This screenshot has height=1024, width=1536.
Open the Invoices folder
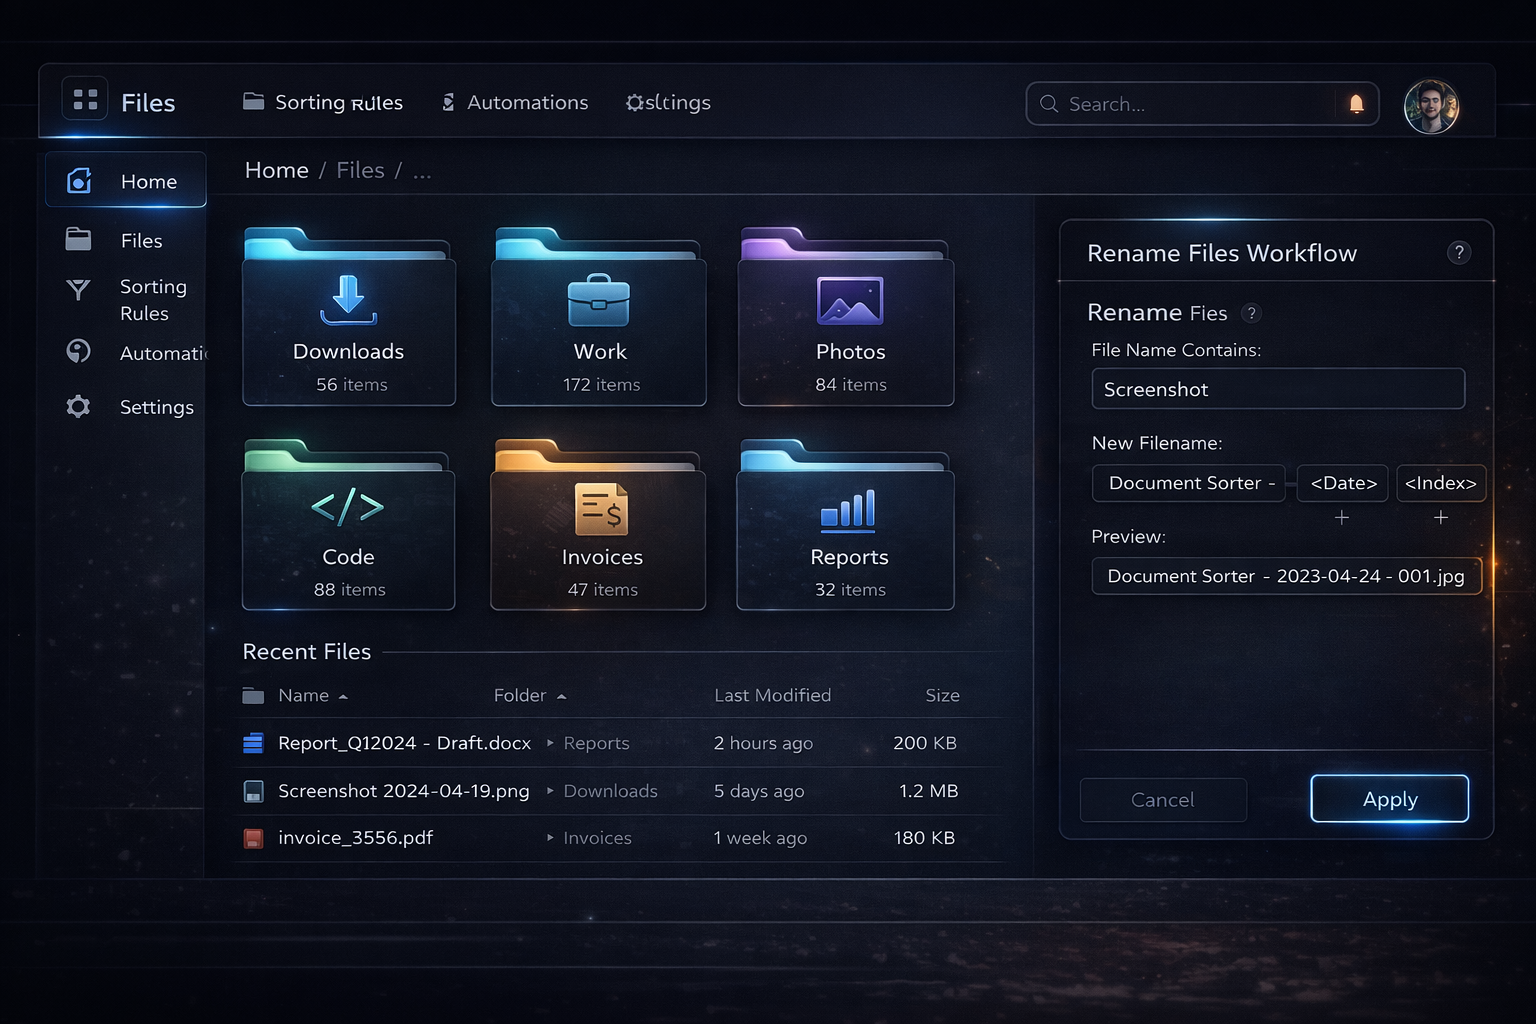pos(598,525)
